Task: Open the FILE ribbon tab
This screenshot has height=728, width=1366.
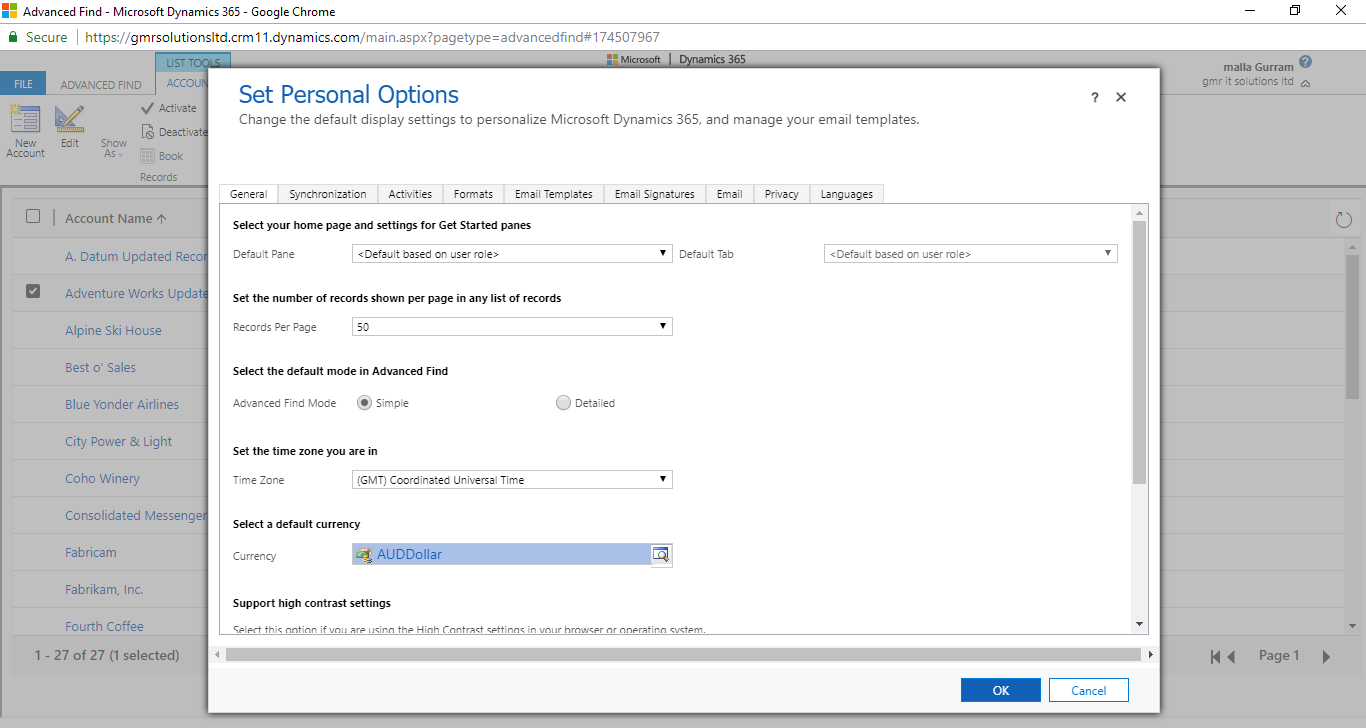Action: pos(23,84)
